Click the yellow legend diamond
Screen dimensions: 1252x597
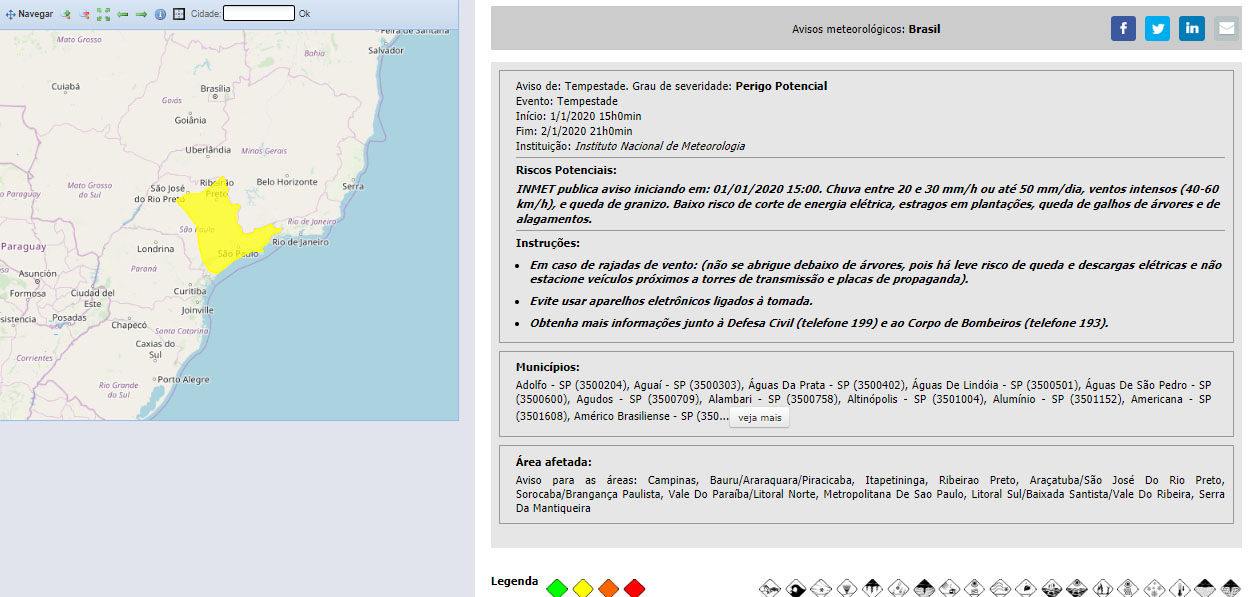click(583, 588)
